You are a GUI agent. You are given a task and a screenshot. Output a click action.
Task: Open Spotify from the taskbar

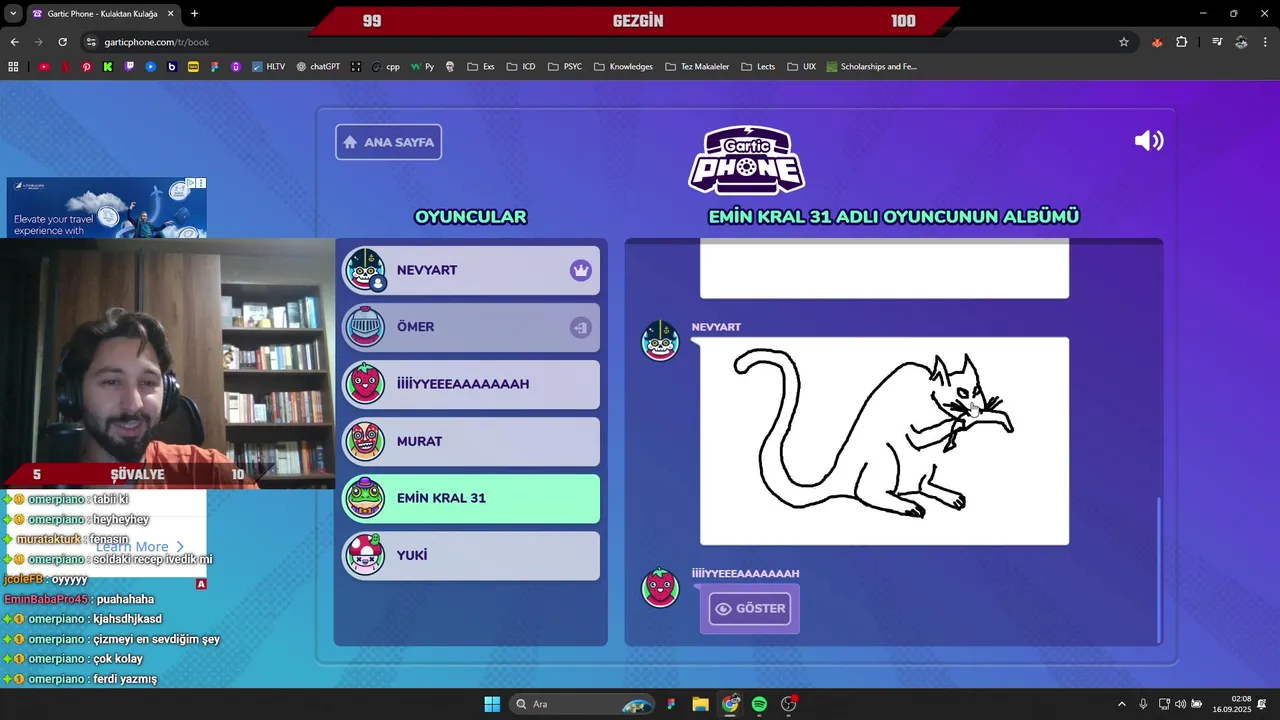point(759,704)
